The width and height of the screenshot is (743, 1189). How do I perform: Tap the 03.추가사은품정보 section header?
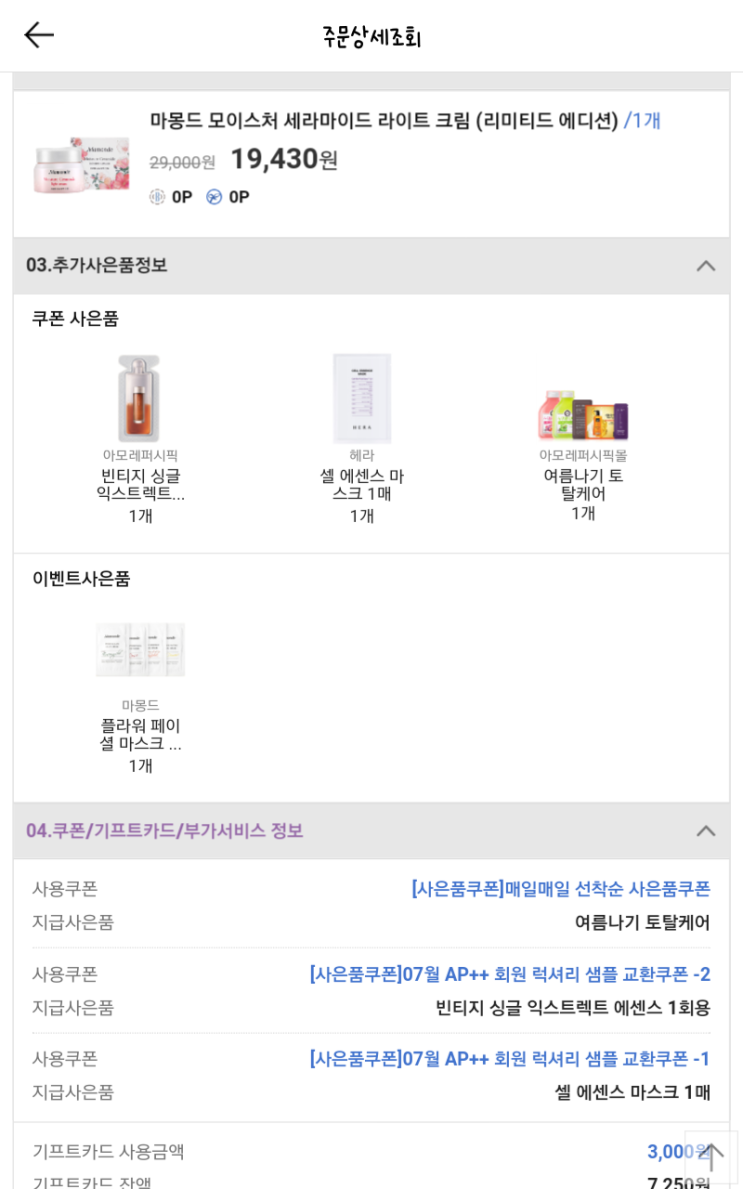click(x=372, y=265)
